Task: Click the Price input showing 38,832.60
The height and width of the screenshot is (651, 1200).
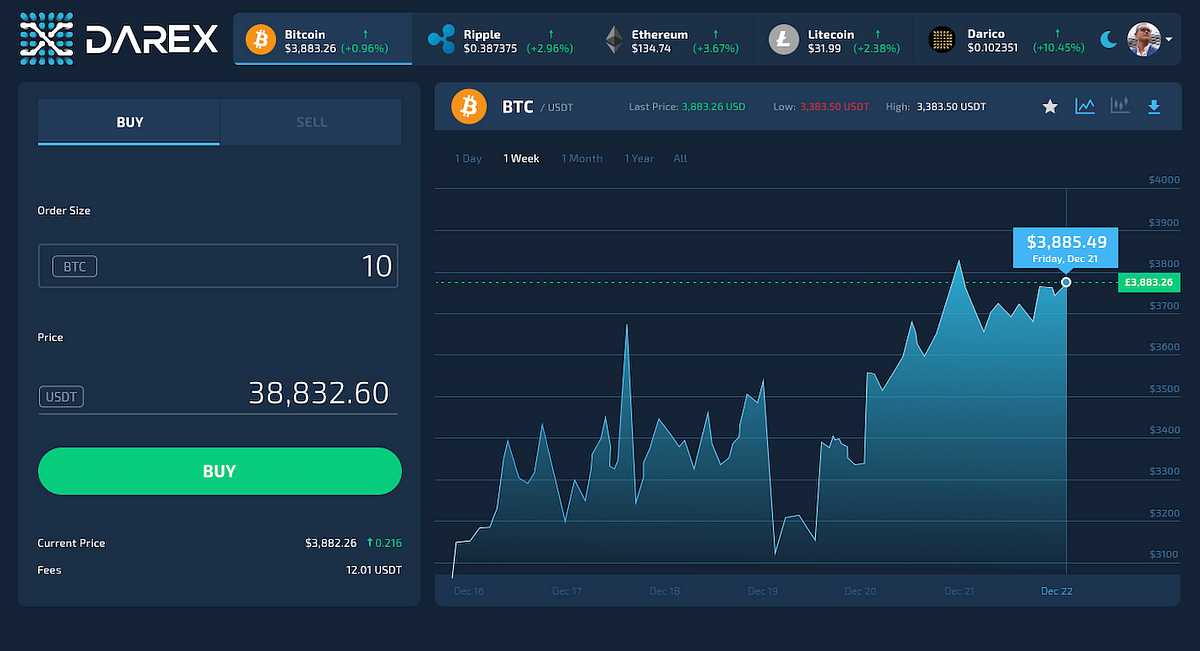Action: (218, 393)
